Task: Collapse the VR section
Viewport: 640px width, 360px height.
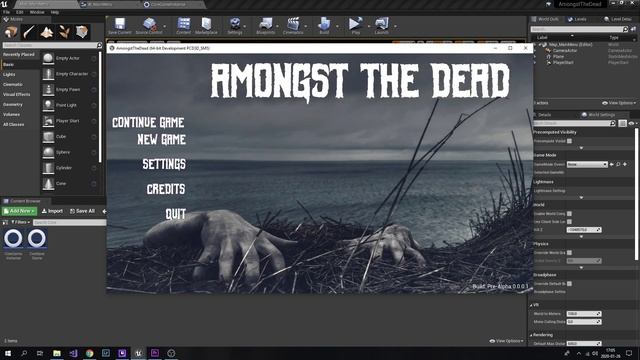Action: (x=531, y=305)
